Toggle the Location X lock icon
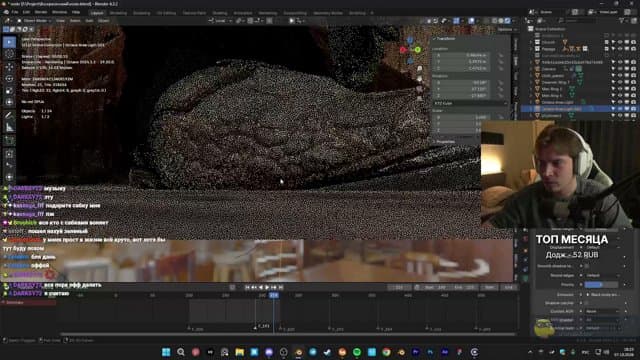Image resolution: width=640 pixels, height=360 pixels. coord(501,55)
